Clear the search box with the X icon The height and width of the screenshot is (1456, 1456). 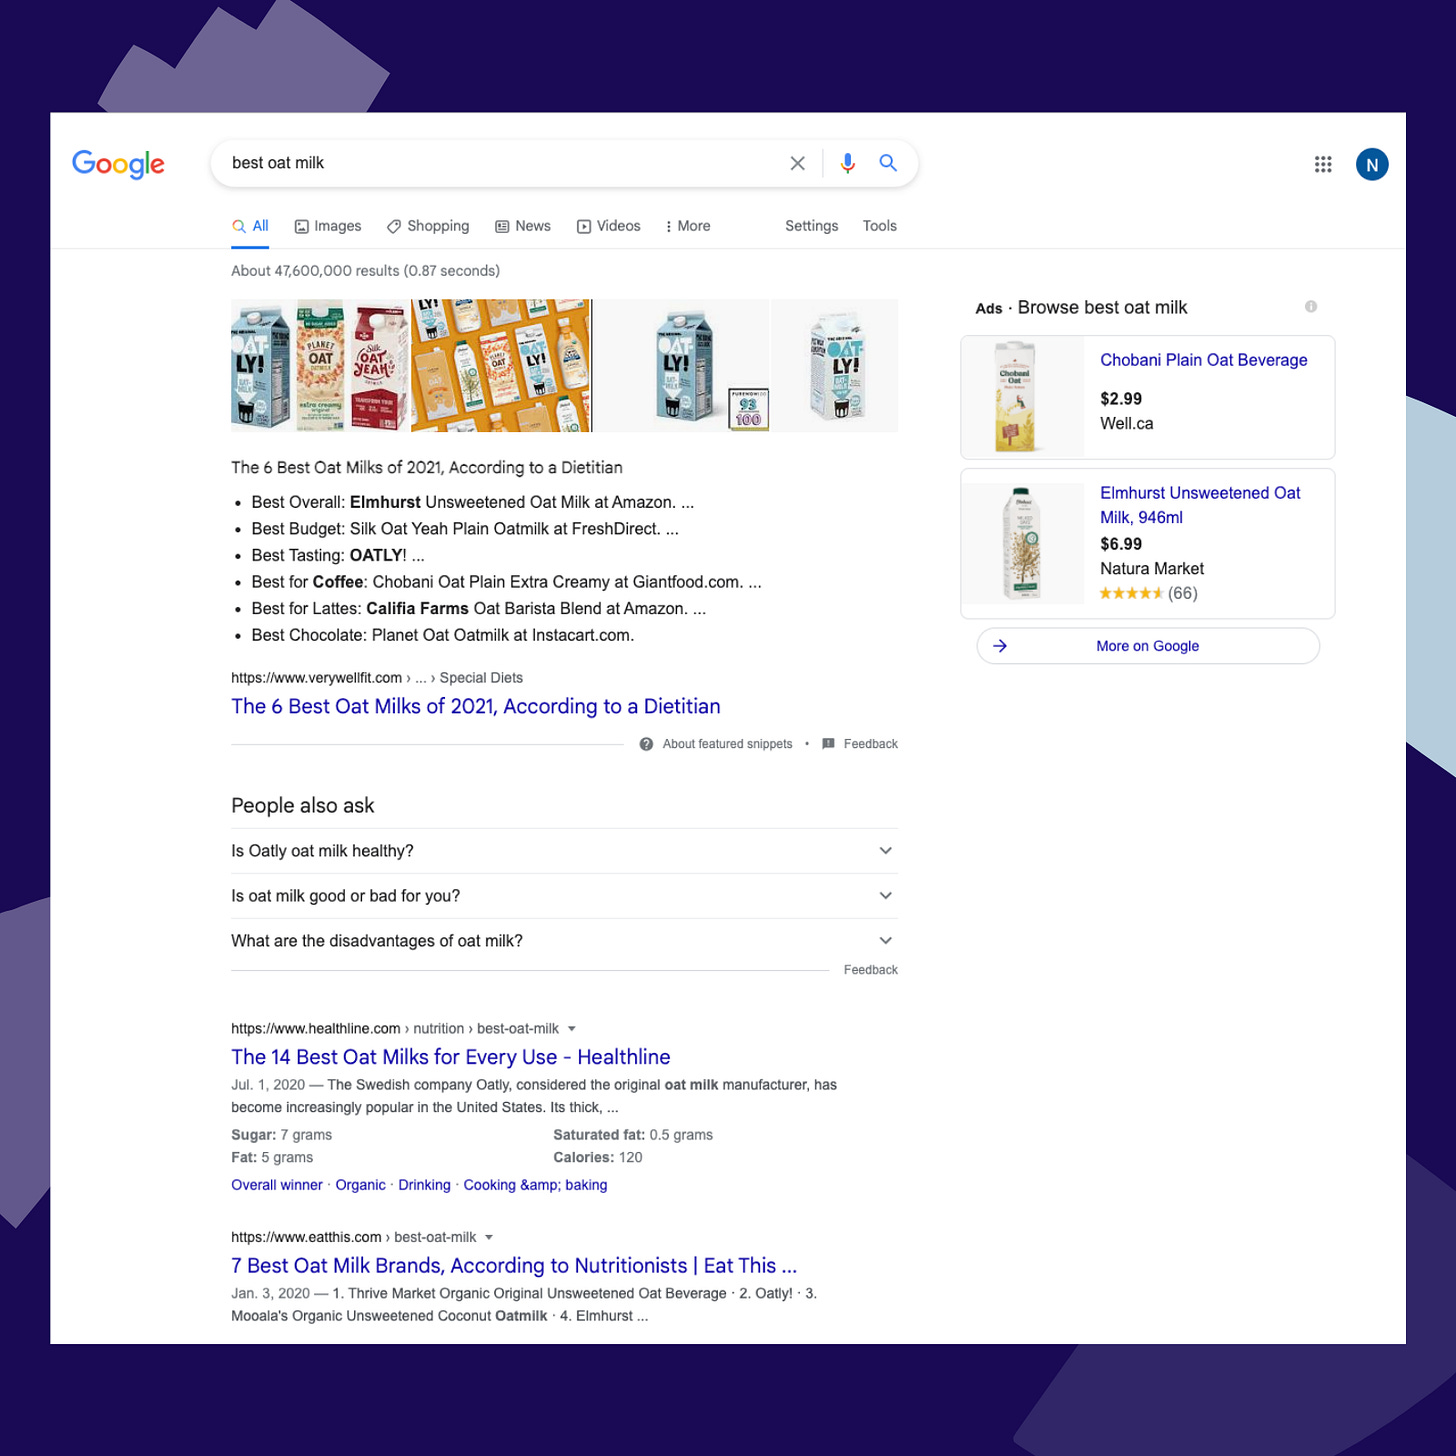coord(797,163)
